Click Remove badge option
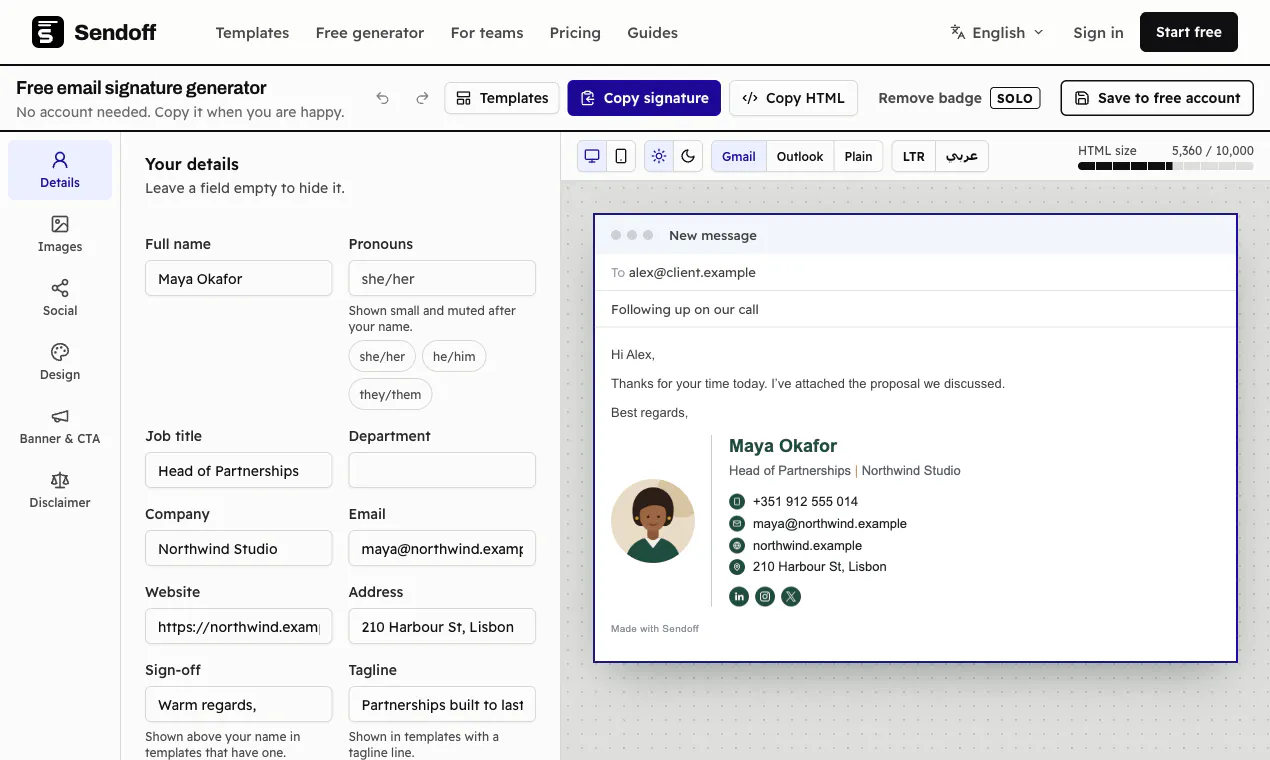1270x760 pixels. [958, 98]
